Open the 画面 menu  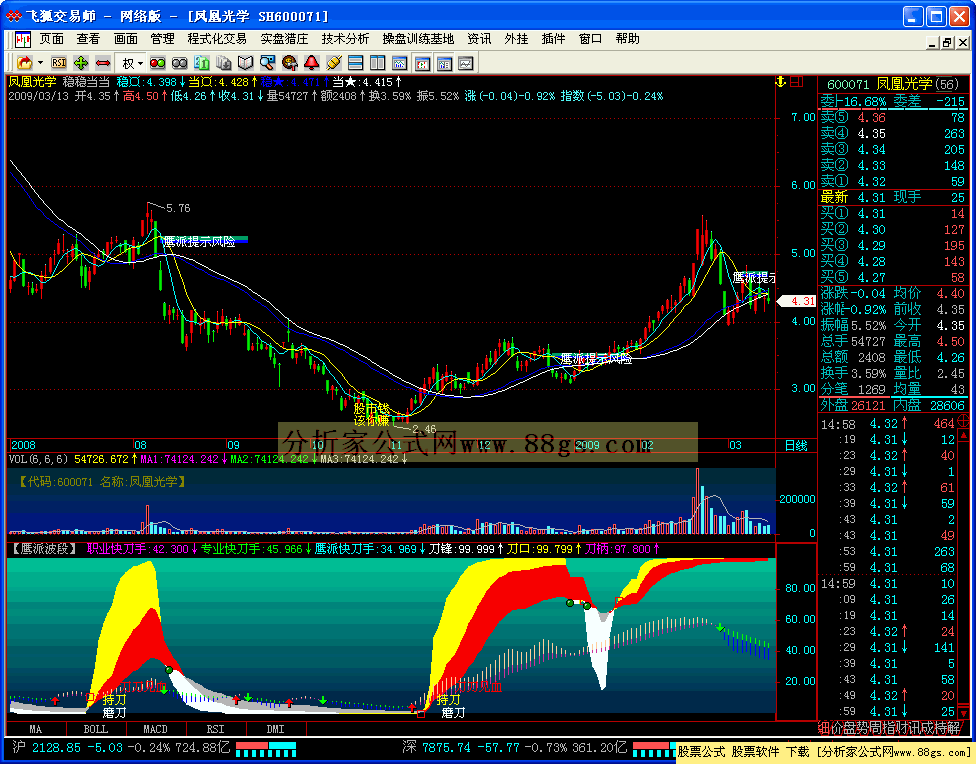[x=125, y=39]
